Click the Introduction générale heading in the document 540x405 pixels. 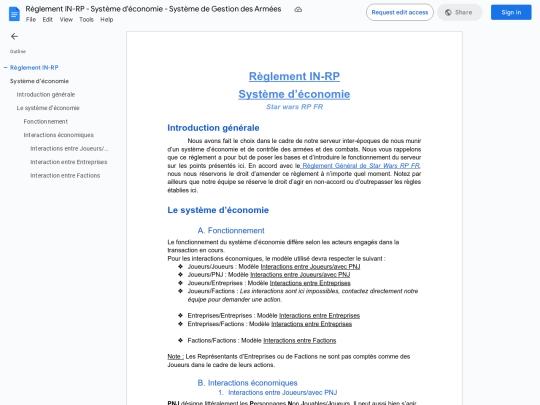coord(213,128)
